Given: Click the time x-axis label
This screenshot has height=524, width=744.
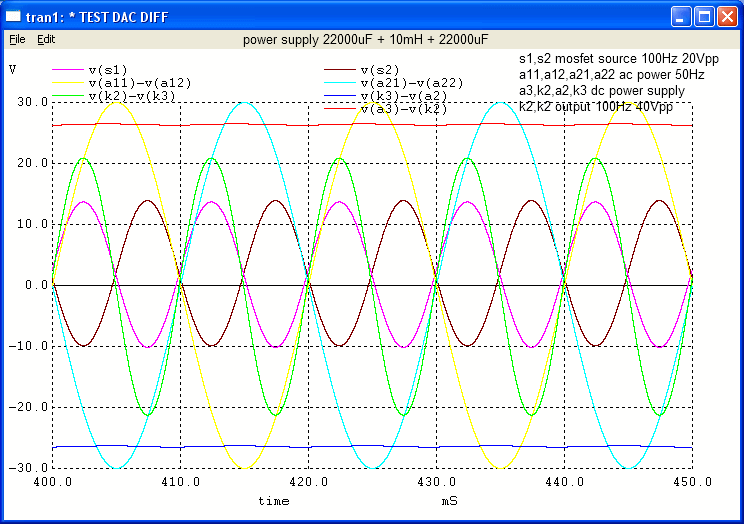Looking at the screenshot, I should tap(274, 499).
